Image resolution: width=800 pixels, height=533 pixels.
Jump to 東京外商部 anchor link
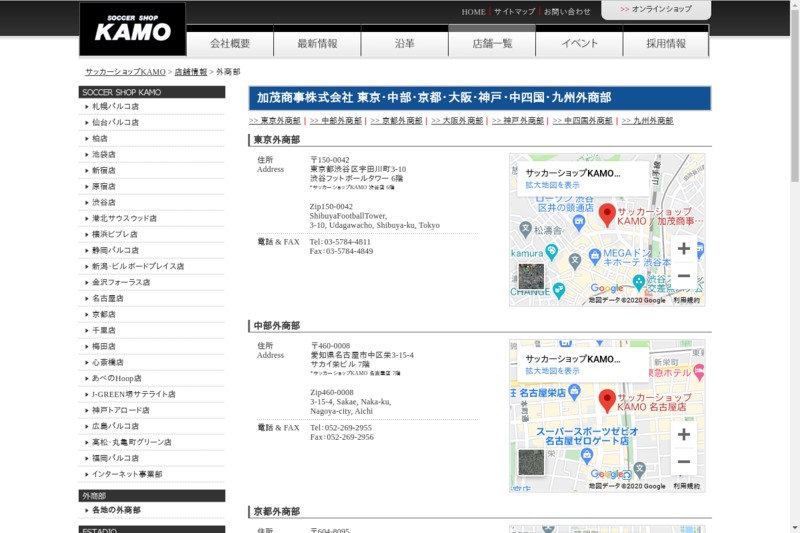point(274,121)
